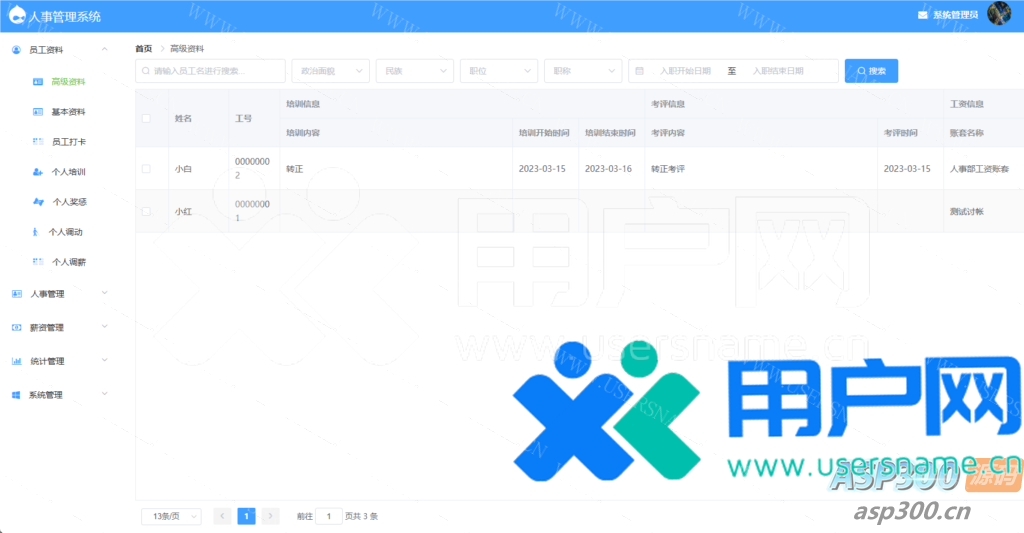
Task: Open the 13条/页 page size dropdown
Action: (170, 516)
